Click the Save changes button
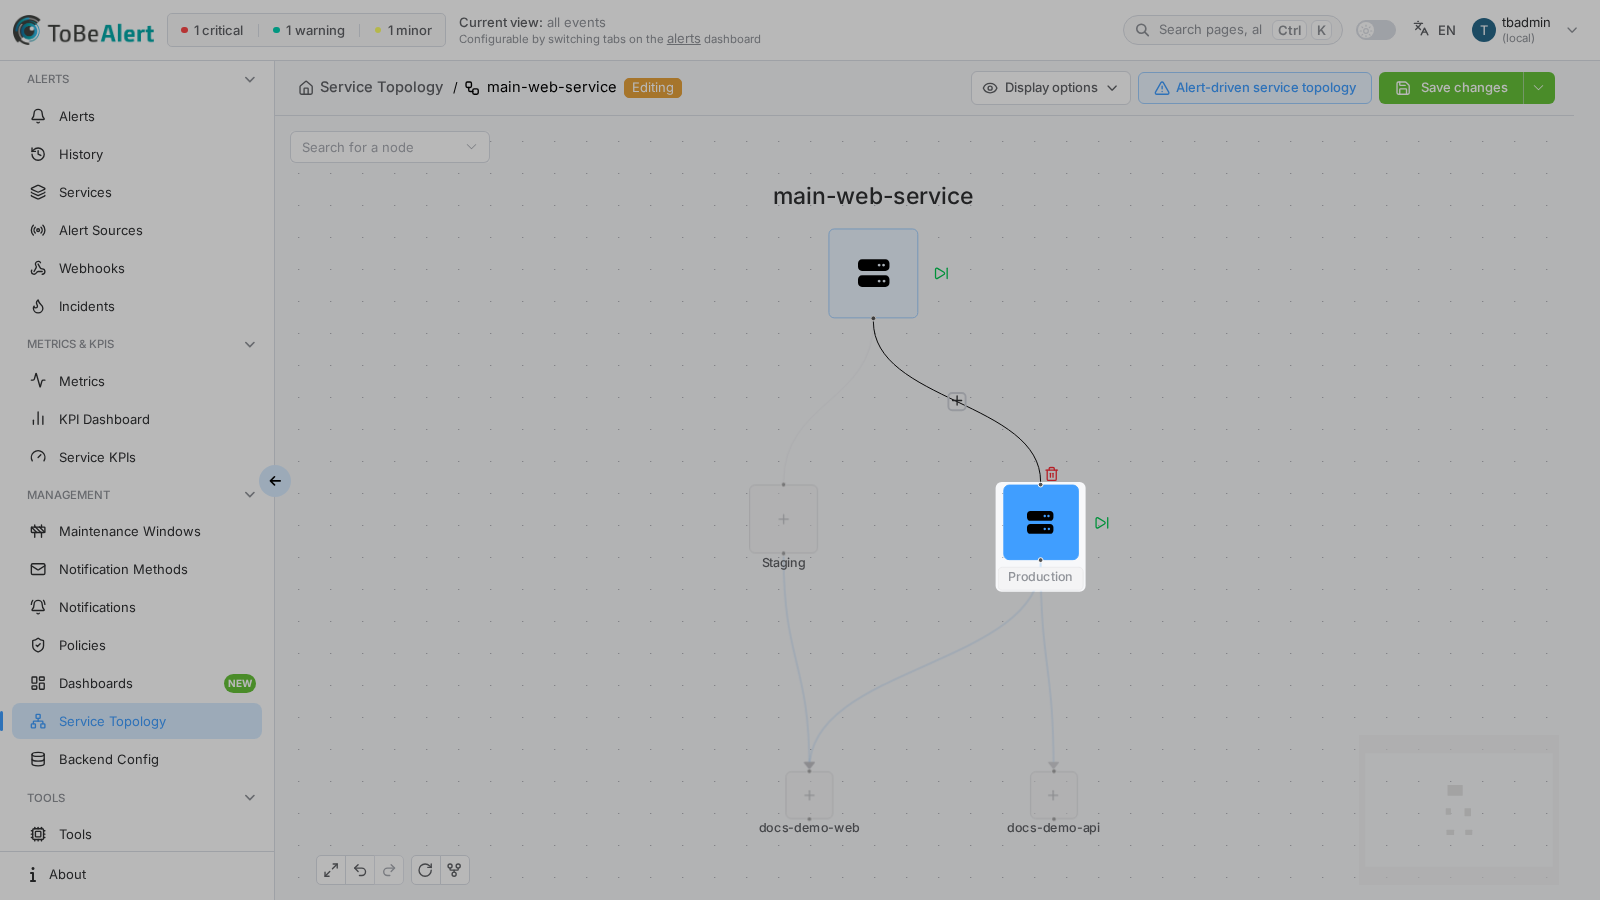 pos(1451,88)
